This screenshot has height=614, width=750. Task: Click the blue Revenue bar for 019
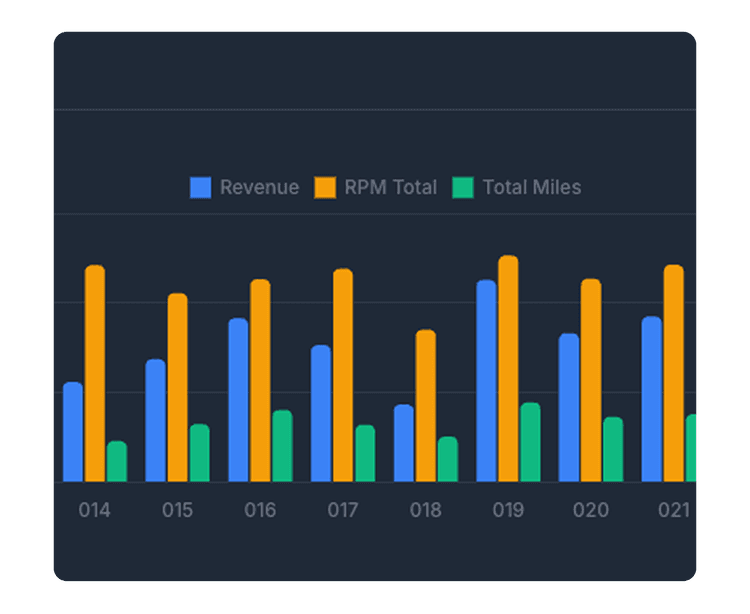click(486, 381)
